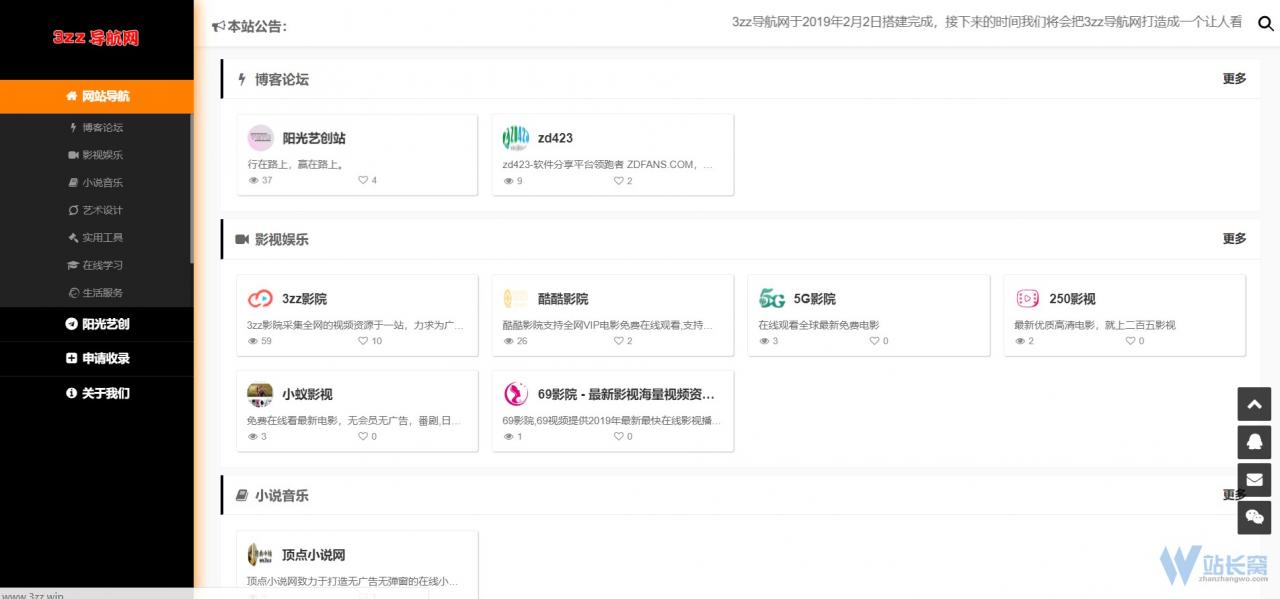The image size is (1280, 599).
Task: Open the email envelope floating icon
Action: [x=1254, y=479]
